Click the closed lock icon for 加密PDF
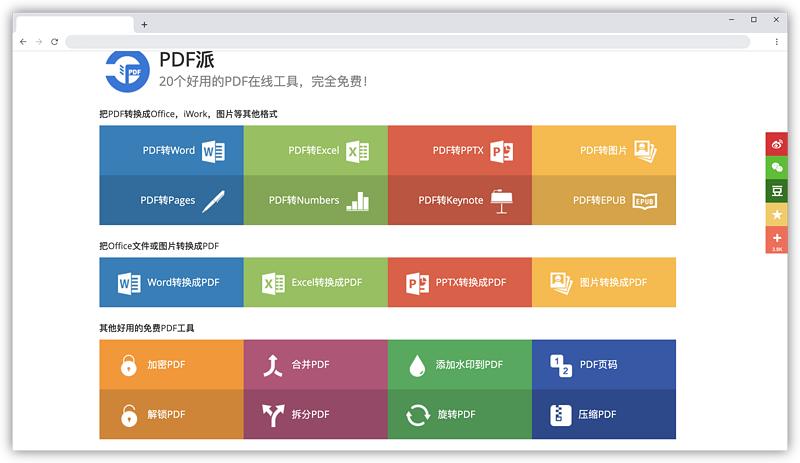 (129, 365)
